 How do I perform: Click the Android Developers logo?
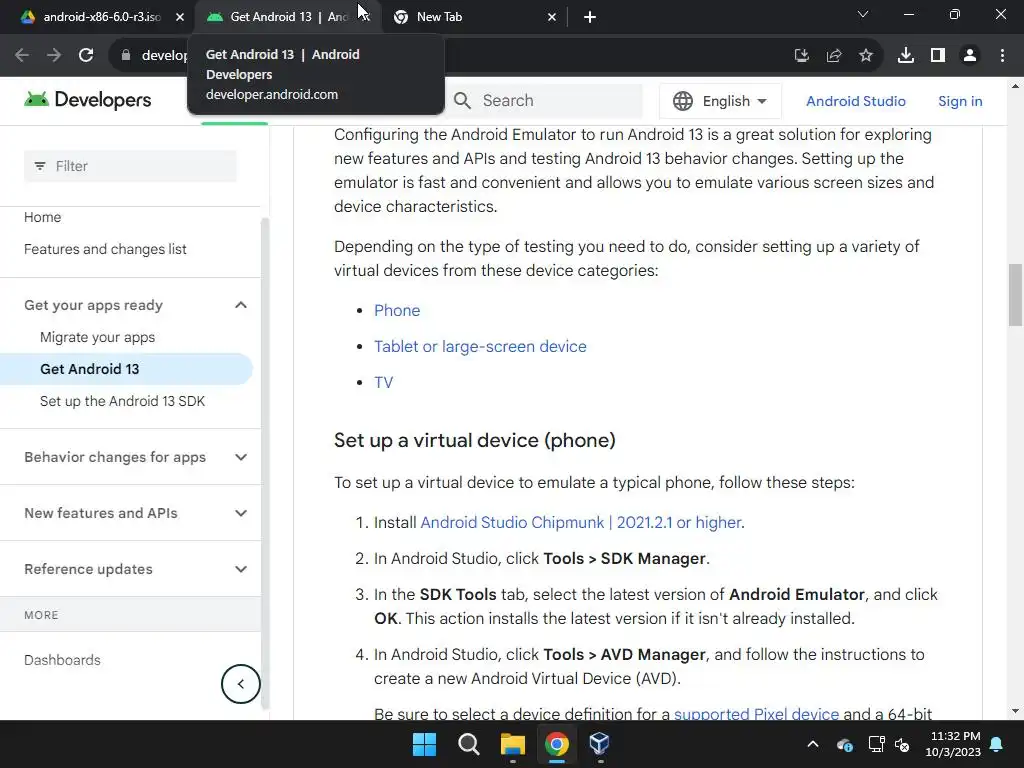88,100
